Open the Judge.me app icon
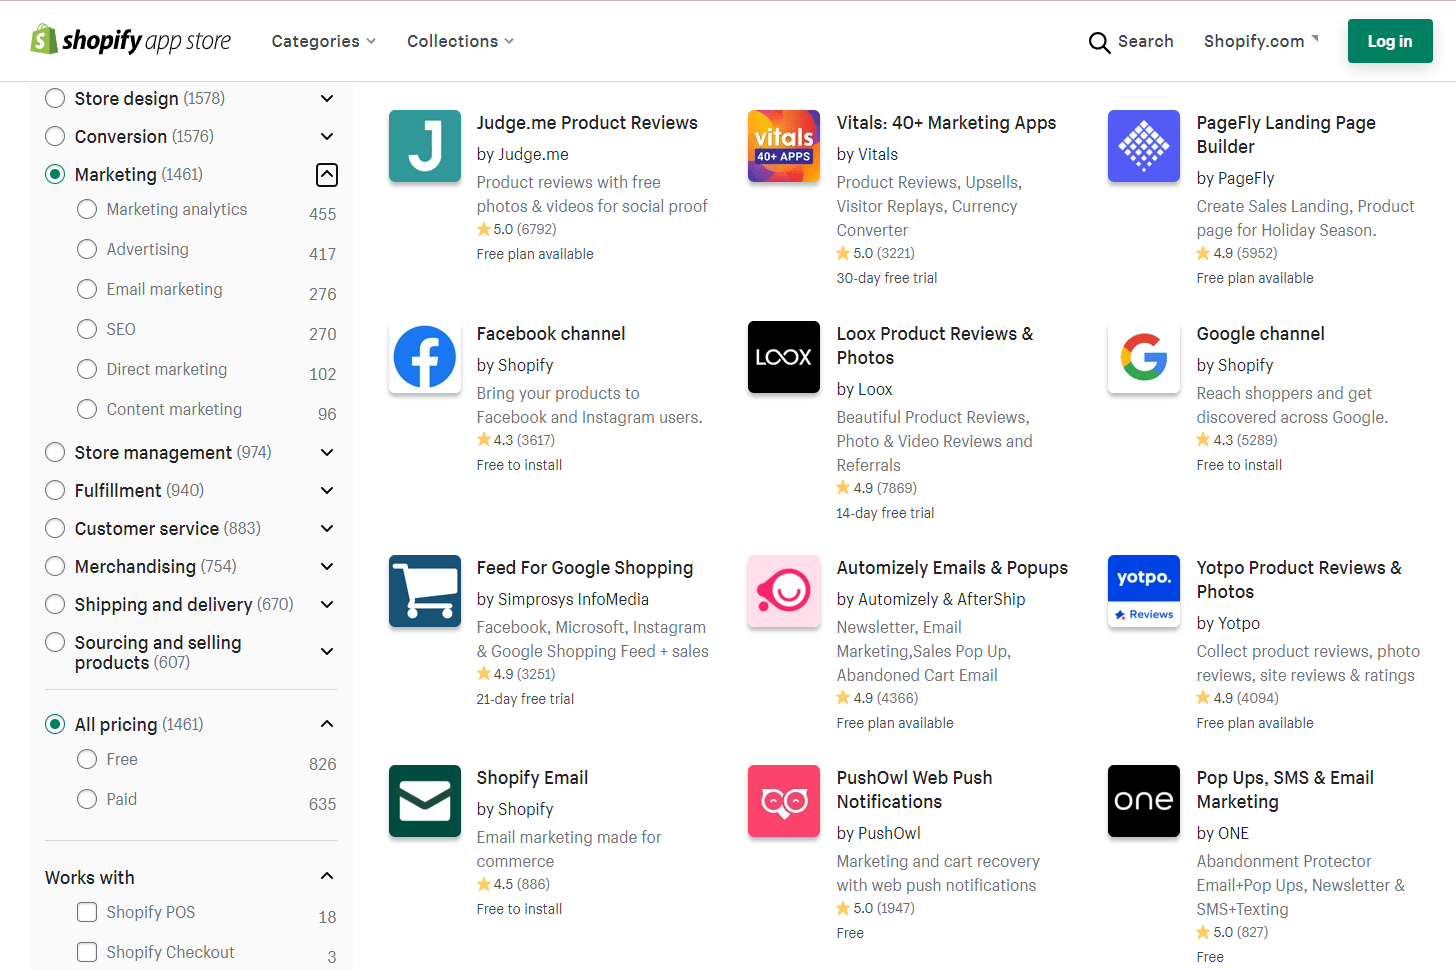1456x969 pixels. click(x=425, y=146)
